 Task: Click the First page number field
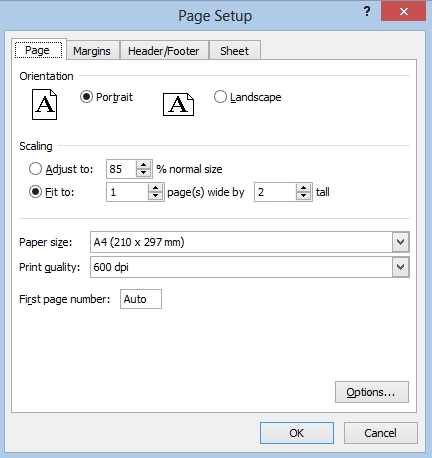(x=141, y=299)
